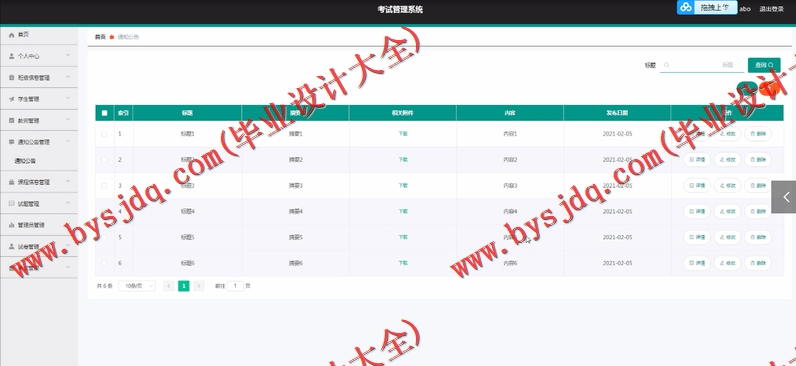Click the orange home icon in breadcrumb
The image size is (796, 366).
(x=112, y=37)
